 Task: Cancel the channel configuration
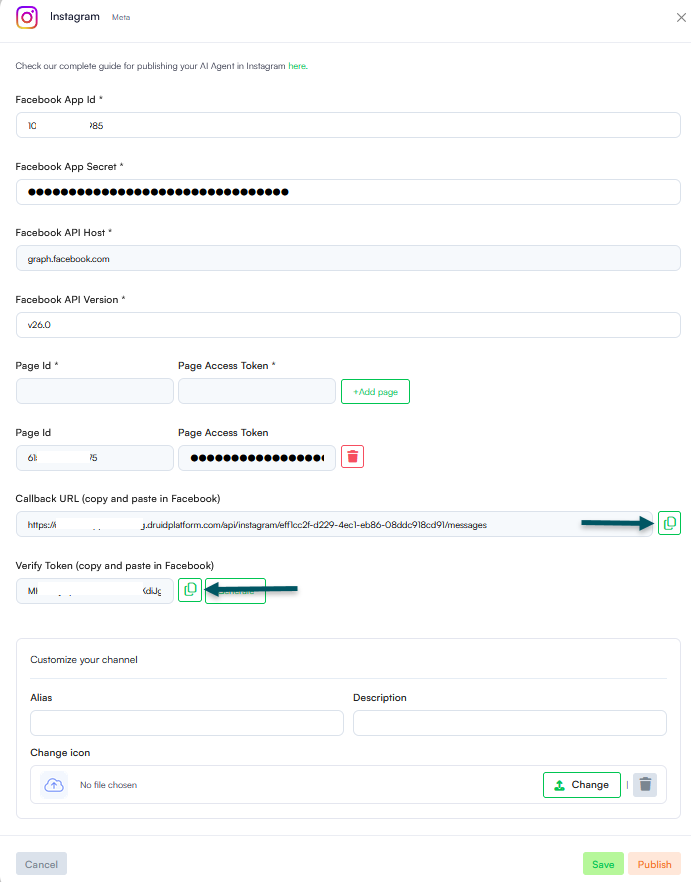coord(41,864)
